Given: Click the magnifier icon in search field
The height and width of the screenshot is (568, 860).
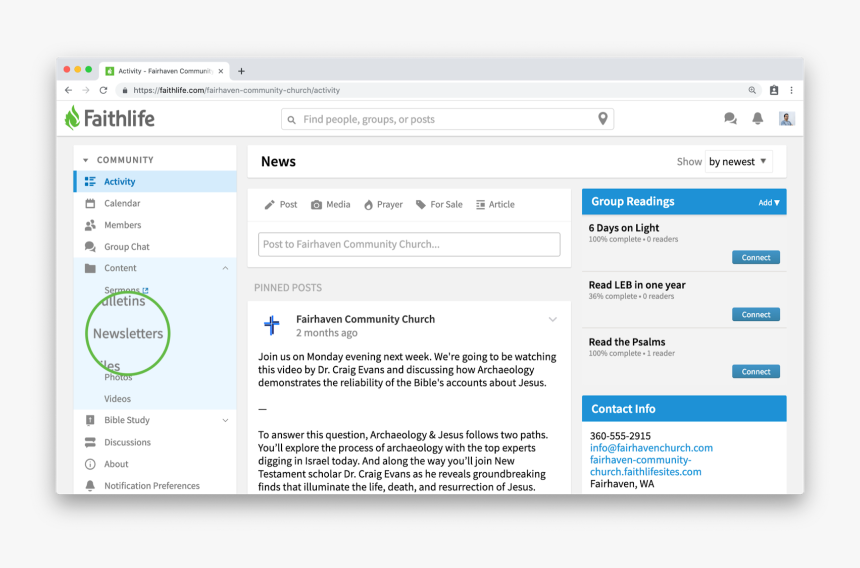Looking at the screenshot, I should (x=292, y=120).
